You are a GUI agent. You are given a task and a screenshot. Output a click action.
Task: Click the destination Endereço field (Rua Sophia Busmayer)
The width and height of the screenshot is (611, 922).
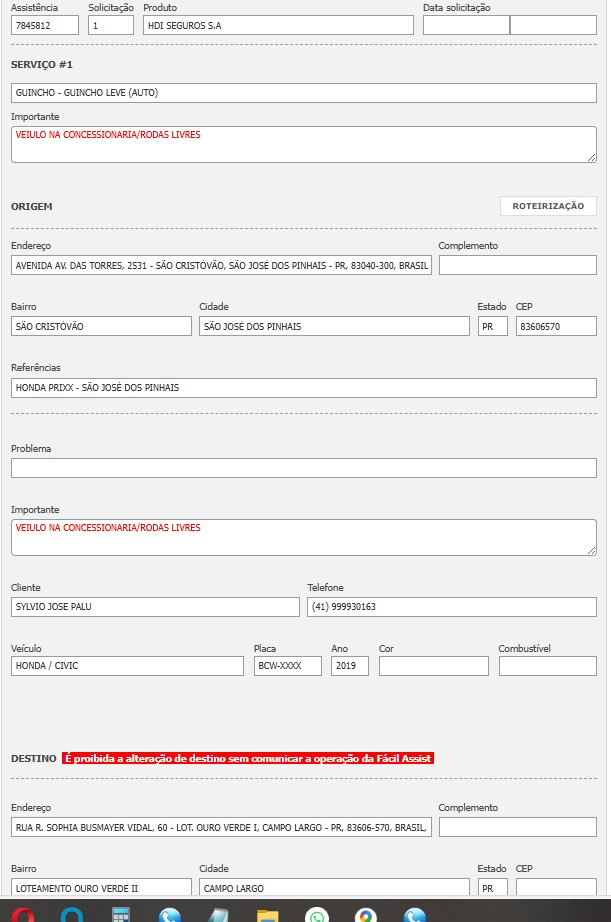(x=221, y=827)
